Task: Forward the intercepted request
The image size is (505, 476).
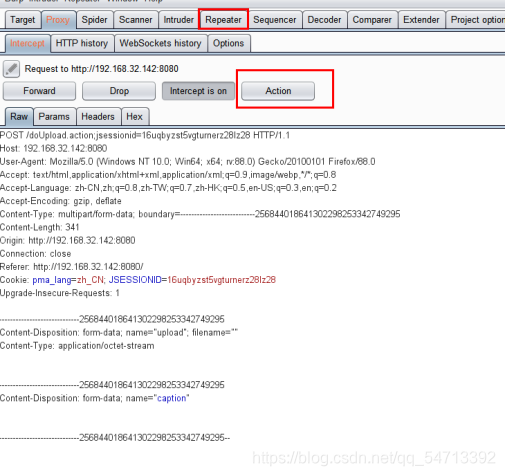Action: click(39, 91)
